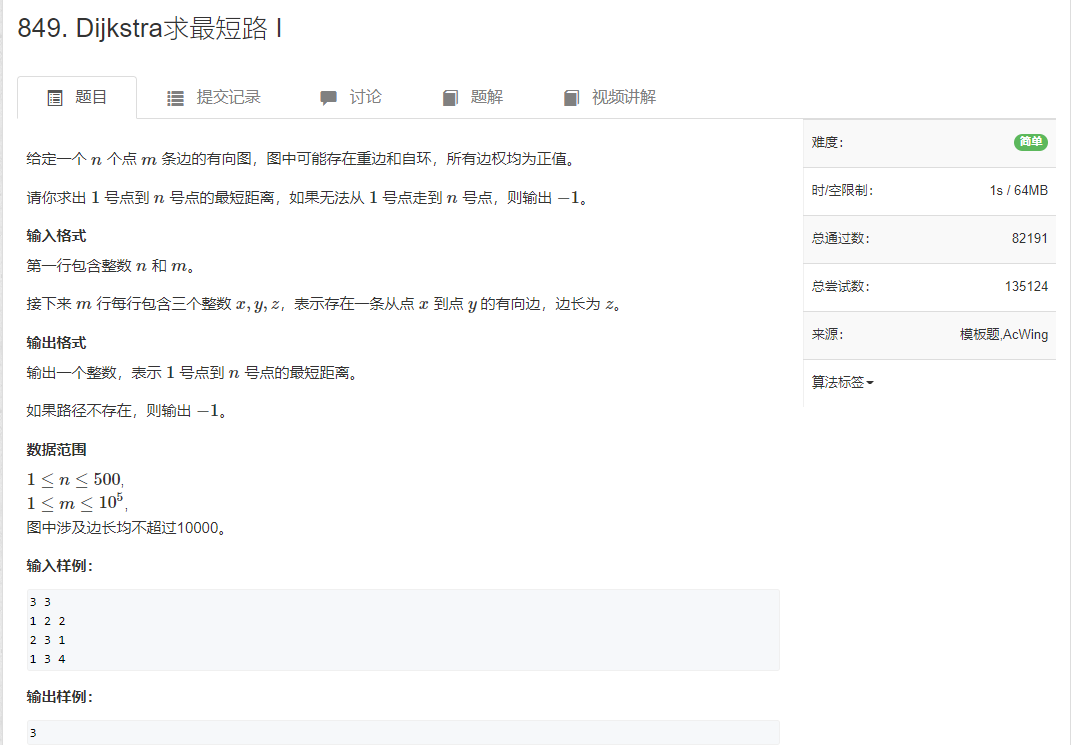Click the list icon beside 提交记录
Image resolution: width=1071 pixels, height=745 pixels.
pos(175,97)
